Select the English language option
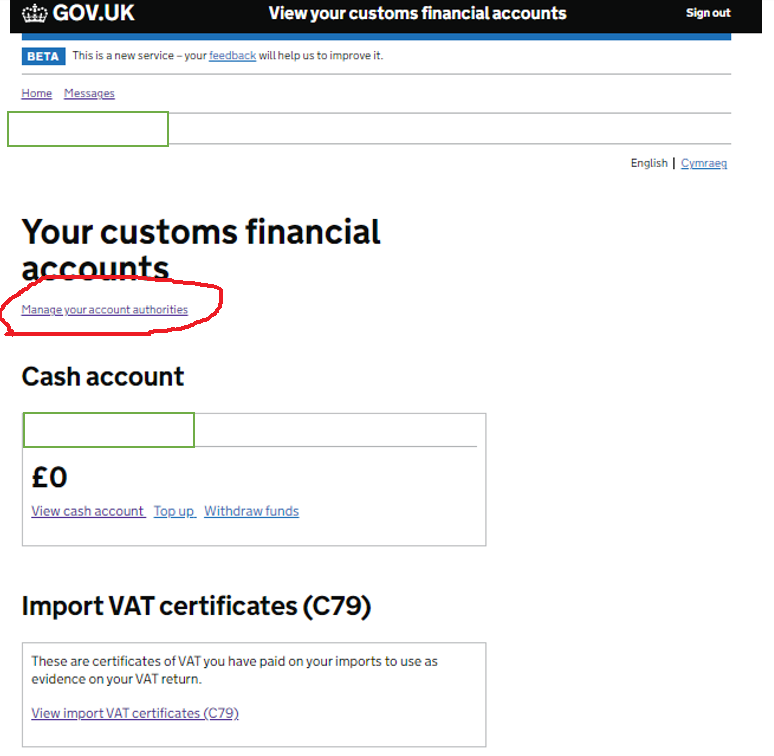This screenshot has height=756, width=774. [649, 163]
